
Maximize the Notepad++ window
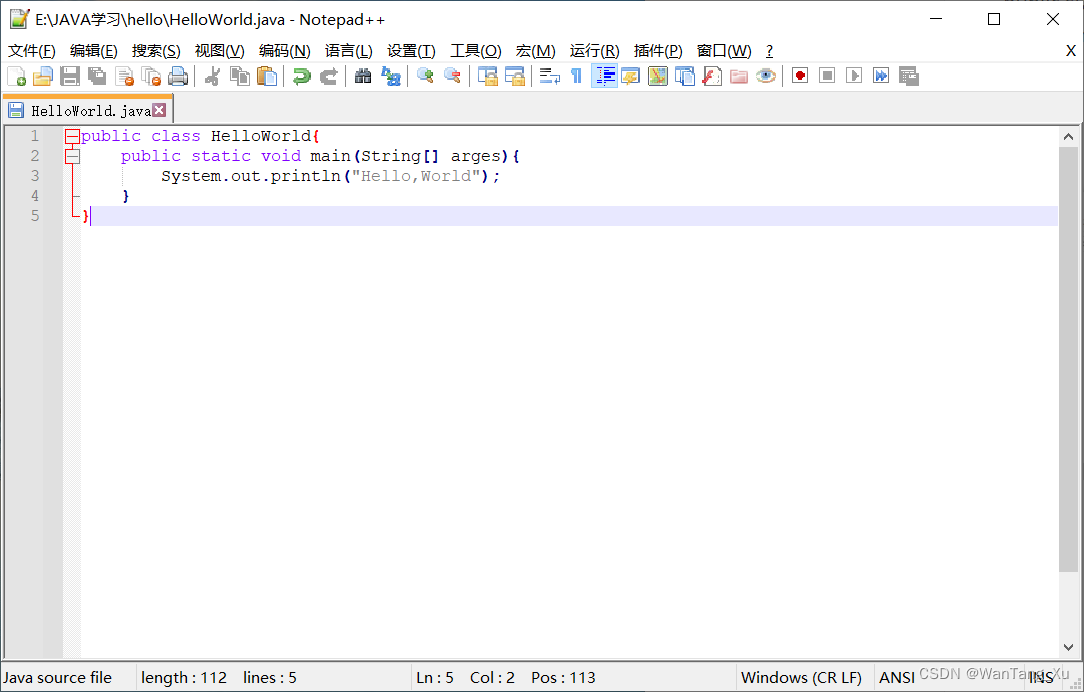tap(994, 19)
